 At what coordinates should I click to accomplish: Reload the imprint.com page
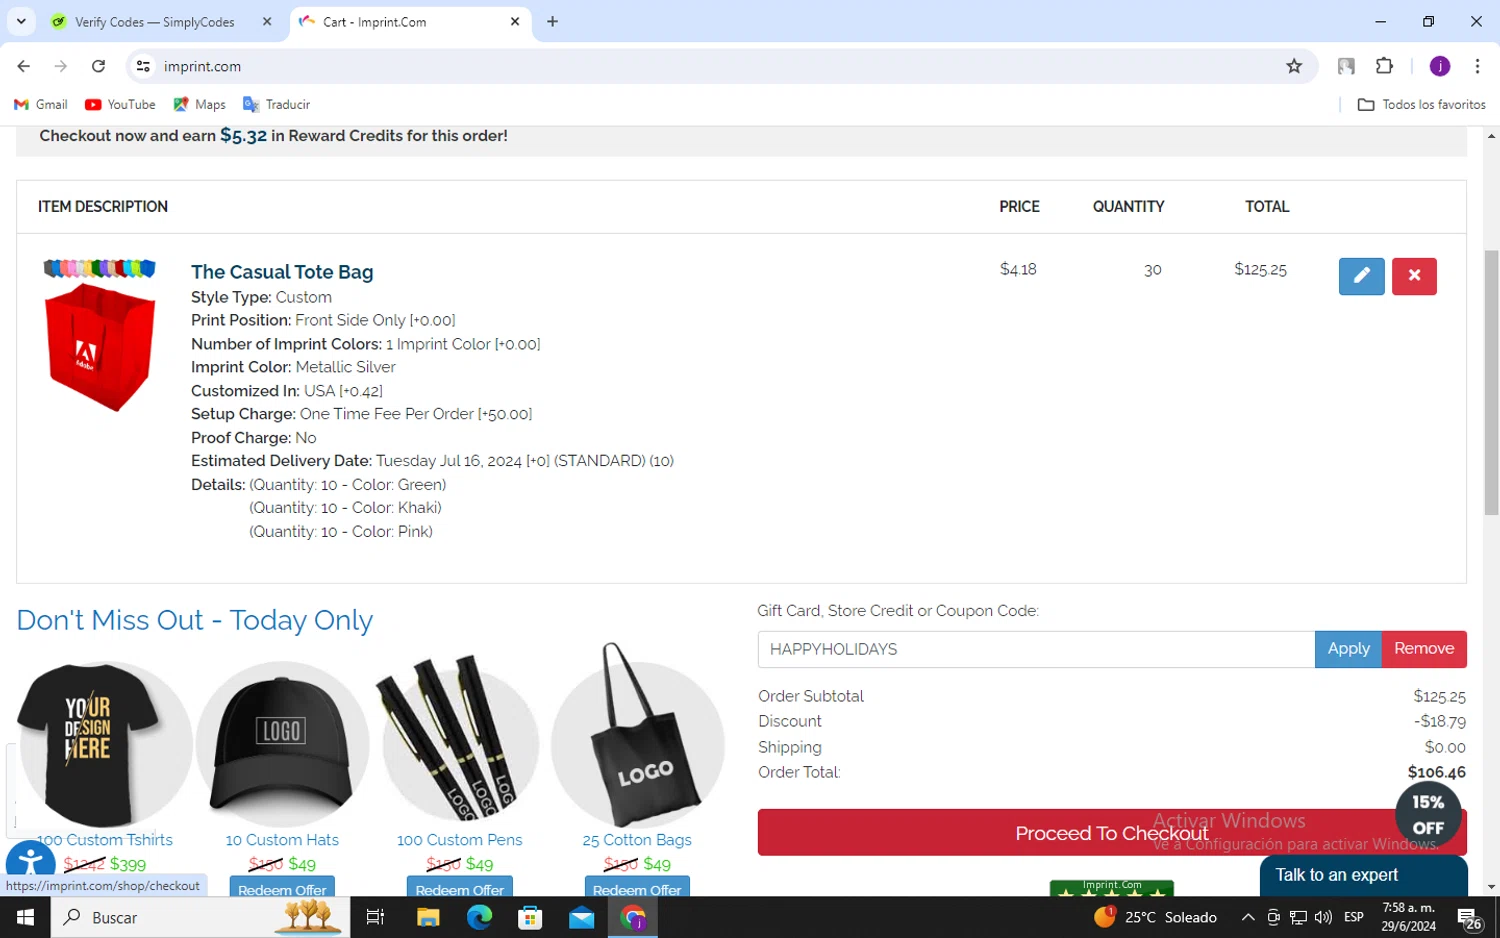click(x=98, y=66)
